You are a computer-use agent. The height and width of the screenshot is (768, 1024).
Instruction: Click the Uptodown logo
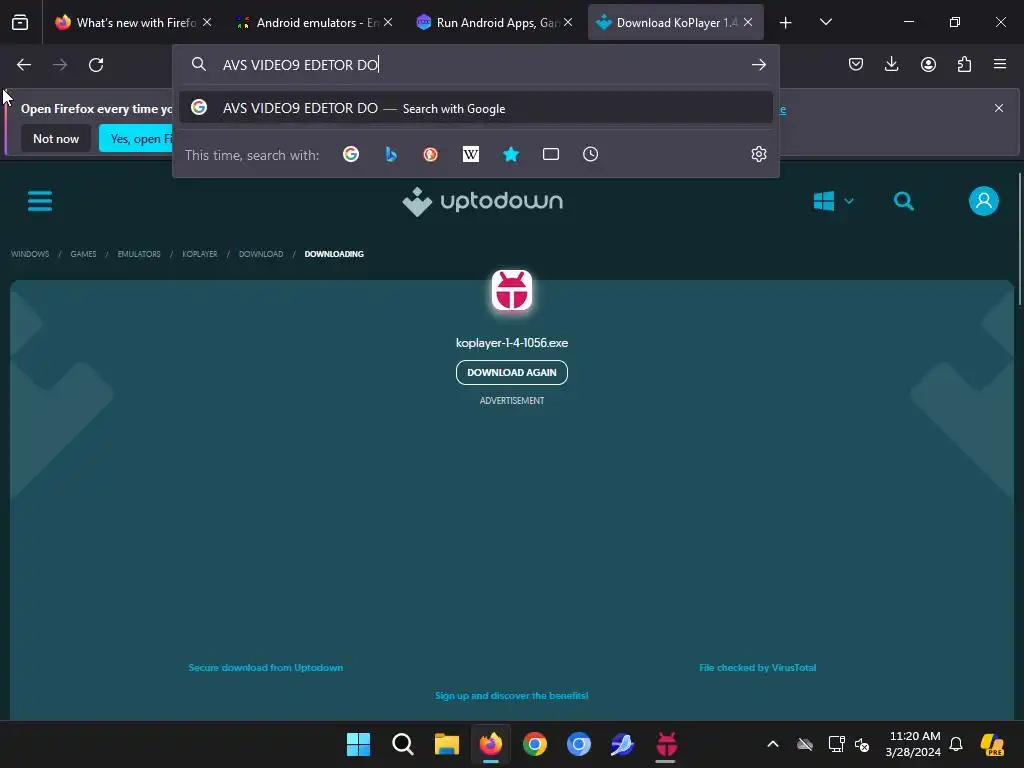[483, 201]
